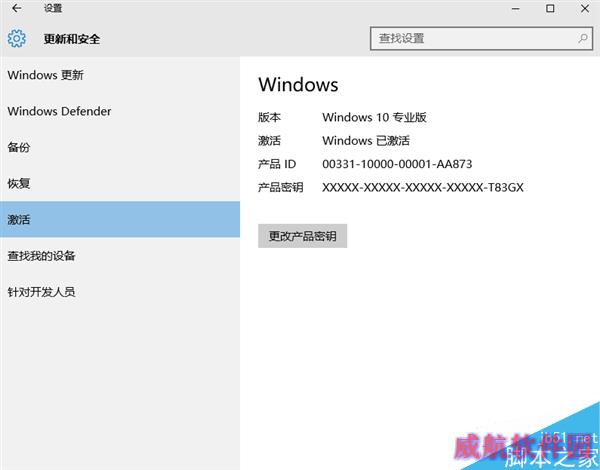Viewport: 600px width, 470px height.
Task: Close the settings window
Action: 585,8
